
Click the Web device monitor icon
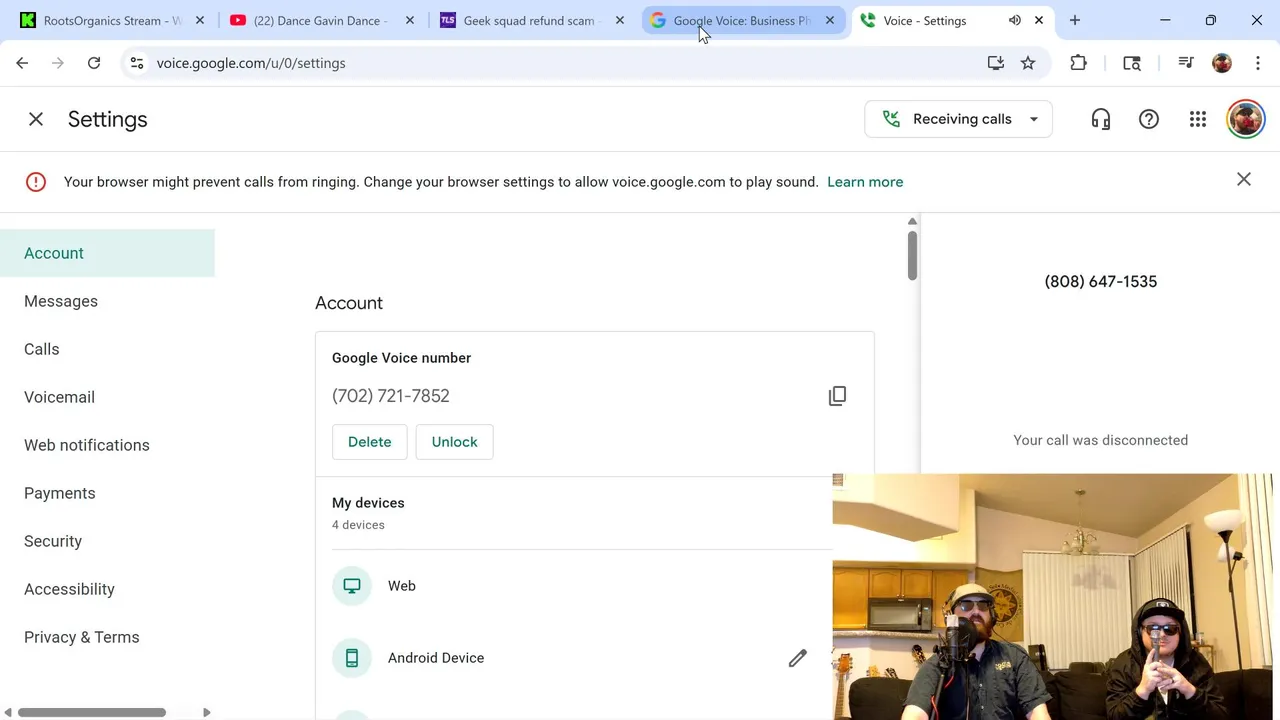352,586
